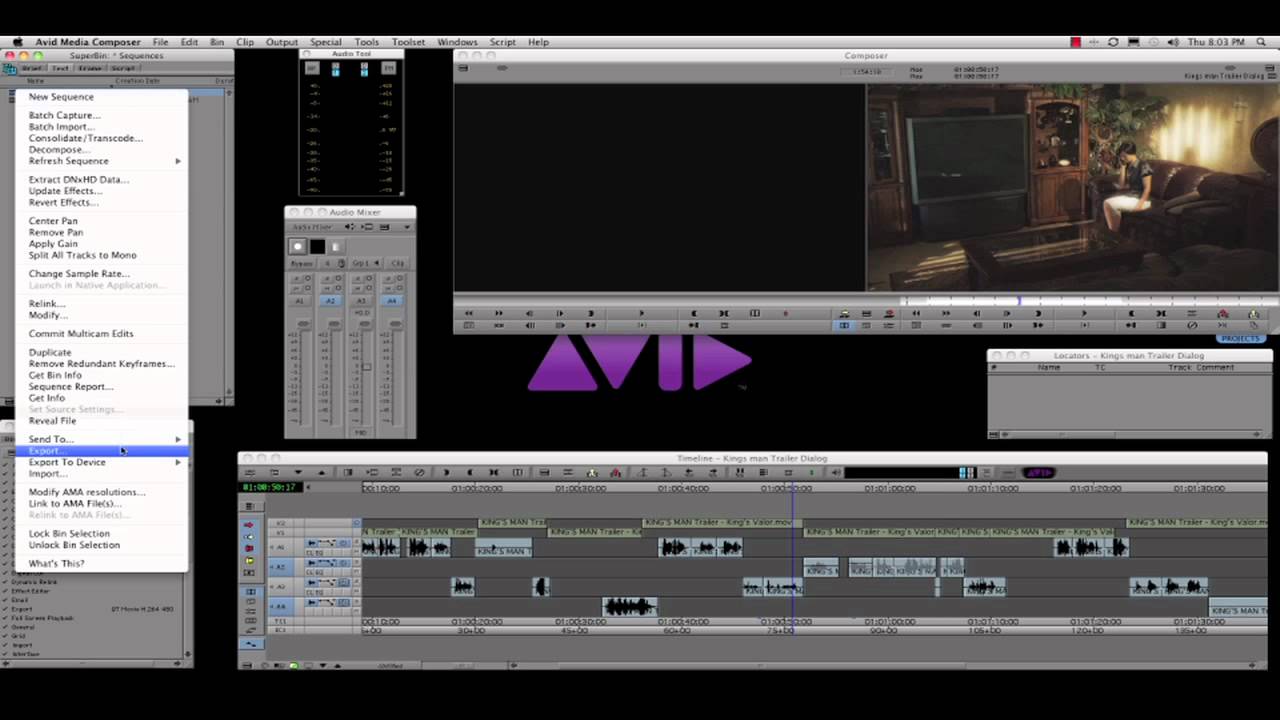
Task: Click the red segment mode arrow in timeline palette
Action: tap(249, 524)
